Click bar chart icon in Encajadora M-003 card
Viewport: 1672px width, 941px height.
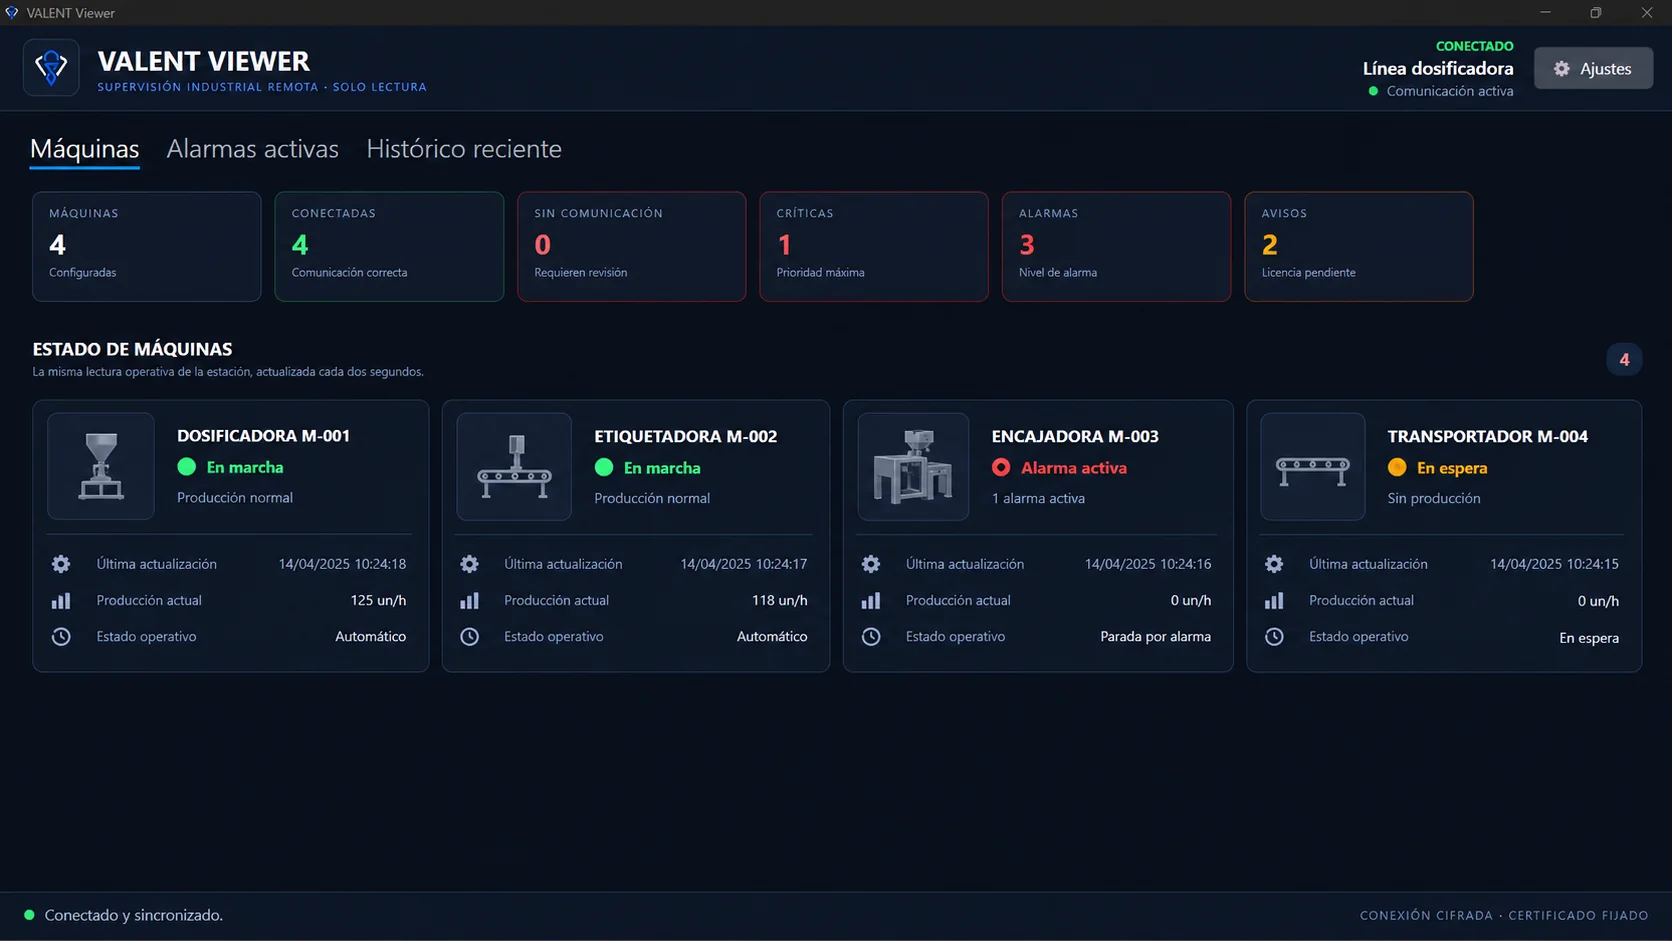tap(871, 600)
